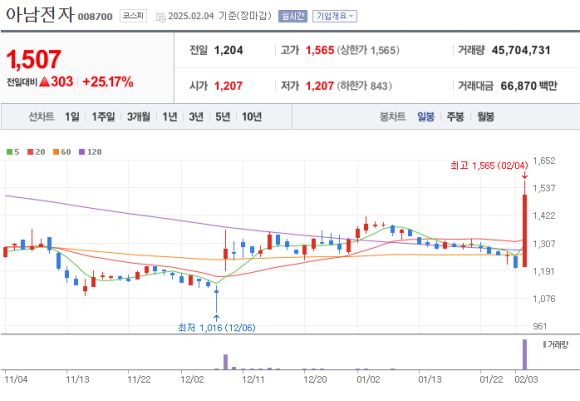
Task: Click the stock name 아남전자
Action: click(x=40, y=16)
